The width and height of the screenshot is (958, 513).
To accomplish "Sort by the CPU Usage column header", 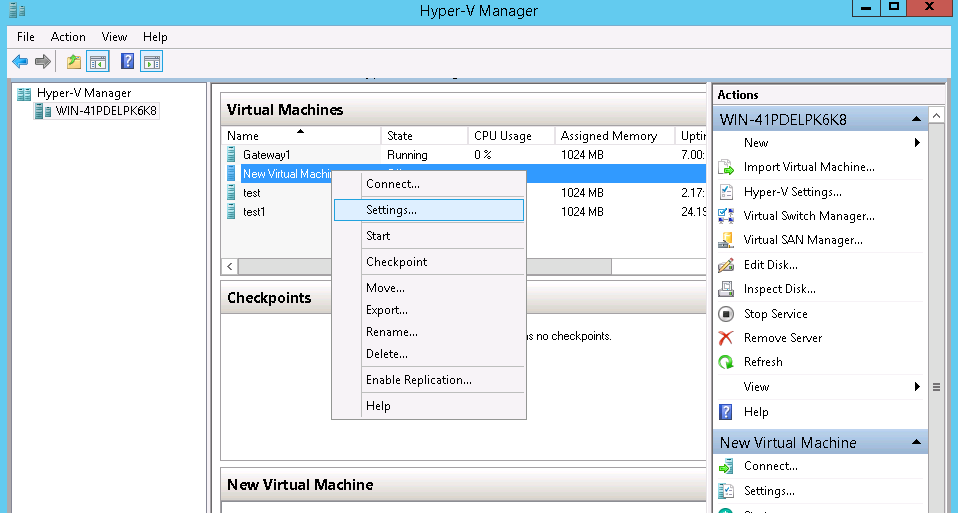I will pos(511,136).
